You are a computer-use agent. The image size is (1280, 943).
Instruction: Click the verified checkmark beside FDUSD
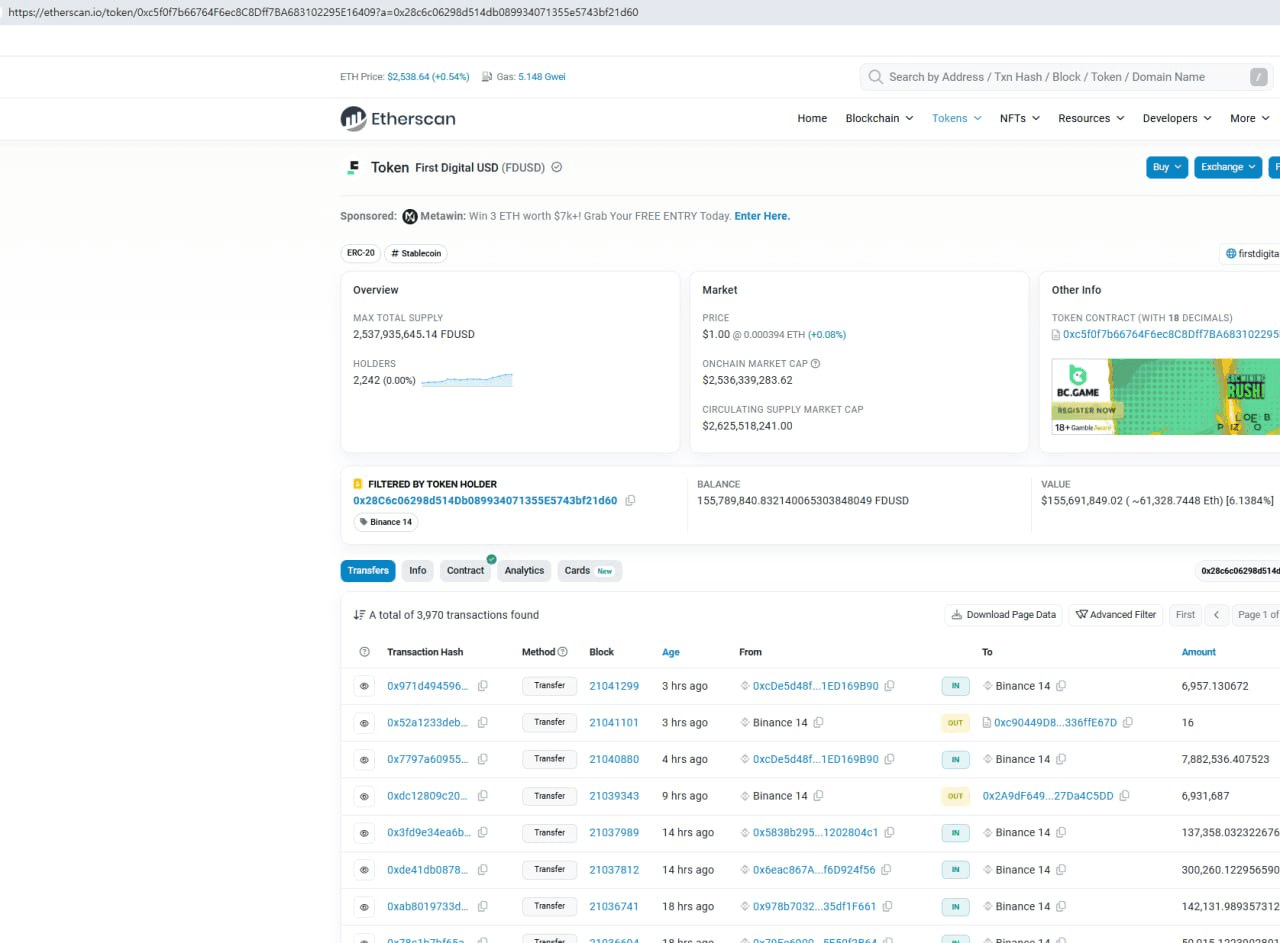point(557,167)
